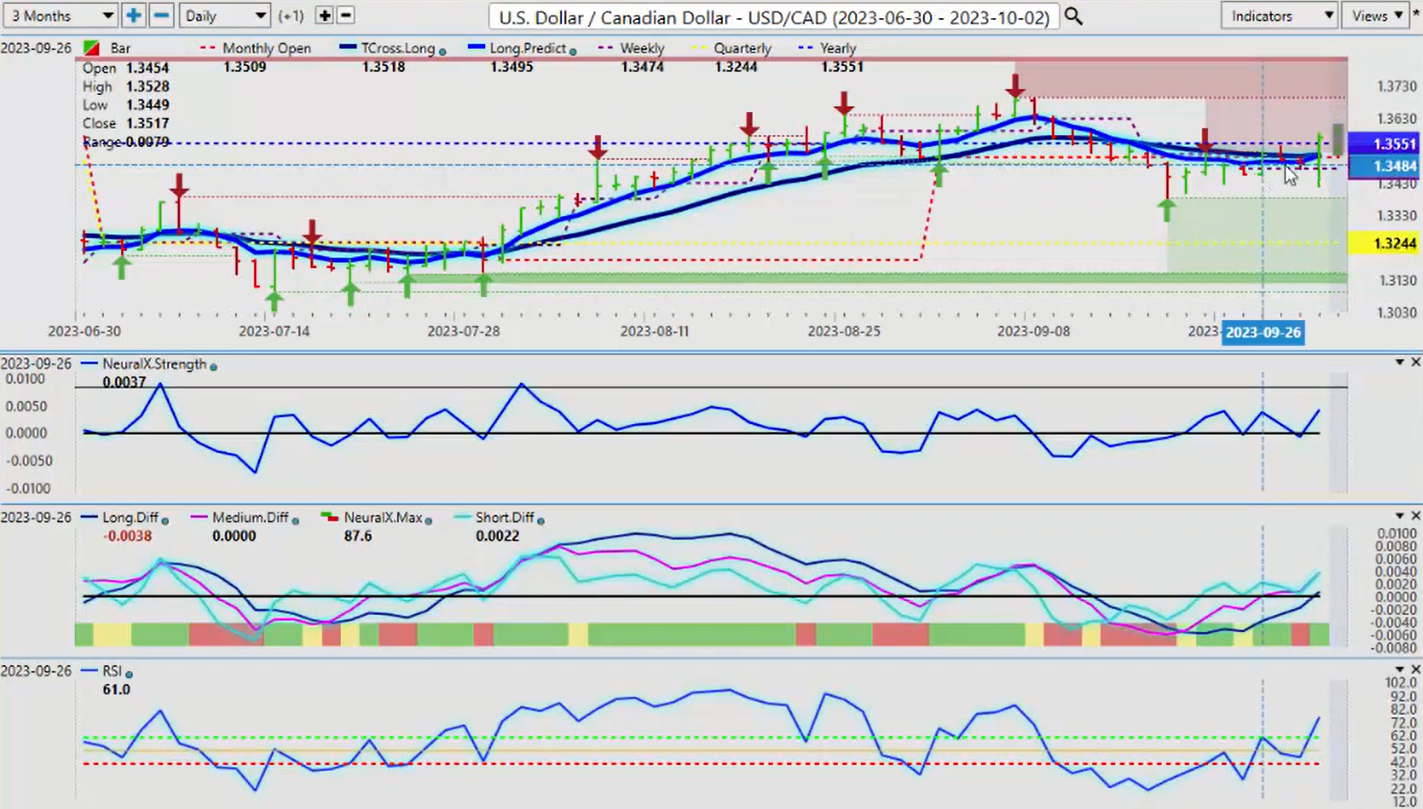1423x809 pixels.
Task: Collapse the RSI panel using its arrow
Action: point(1400,670)
